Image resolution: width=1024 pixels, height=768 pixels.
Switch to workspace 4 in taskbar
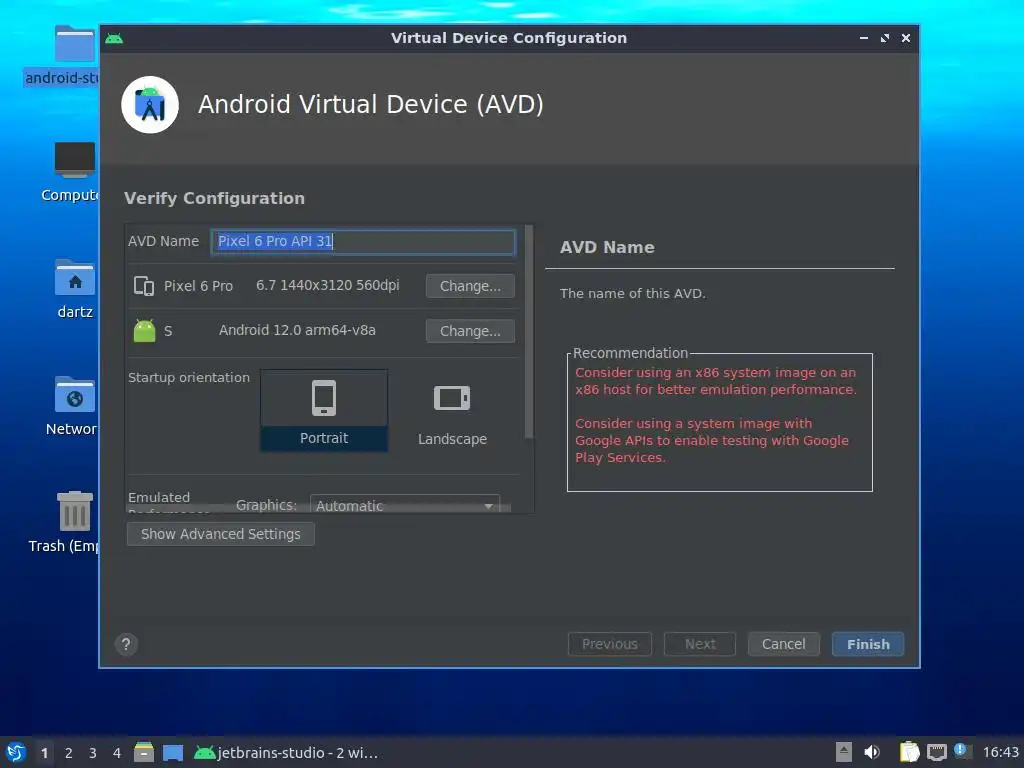(x=117, y=753)
